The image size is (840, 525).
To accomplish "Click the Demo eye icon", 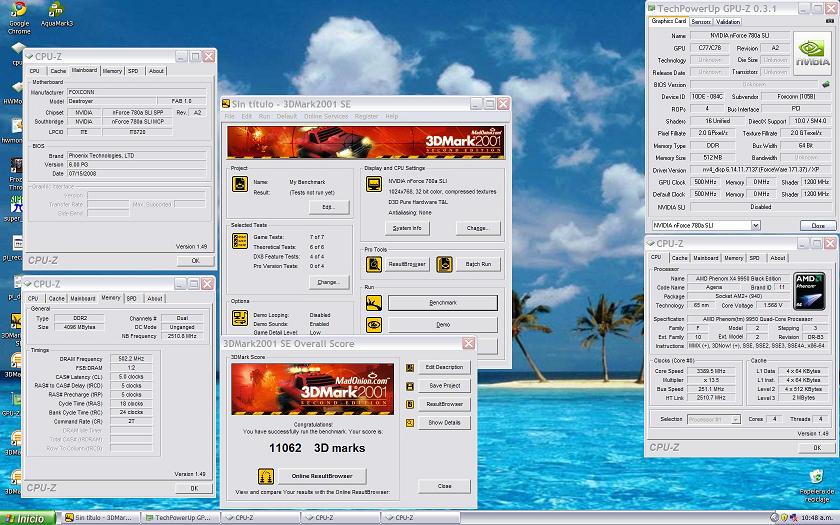I will 373,325.
